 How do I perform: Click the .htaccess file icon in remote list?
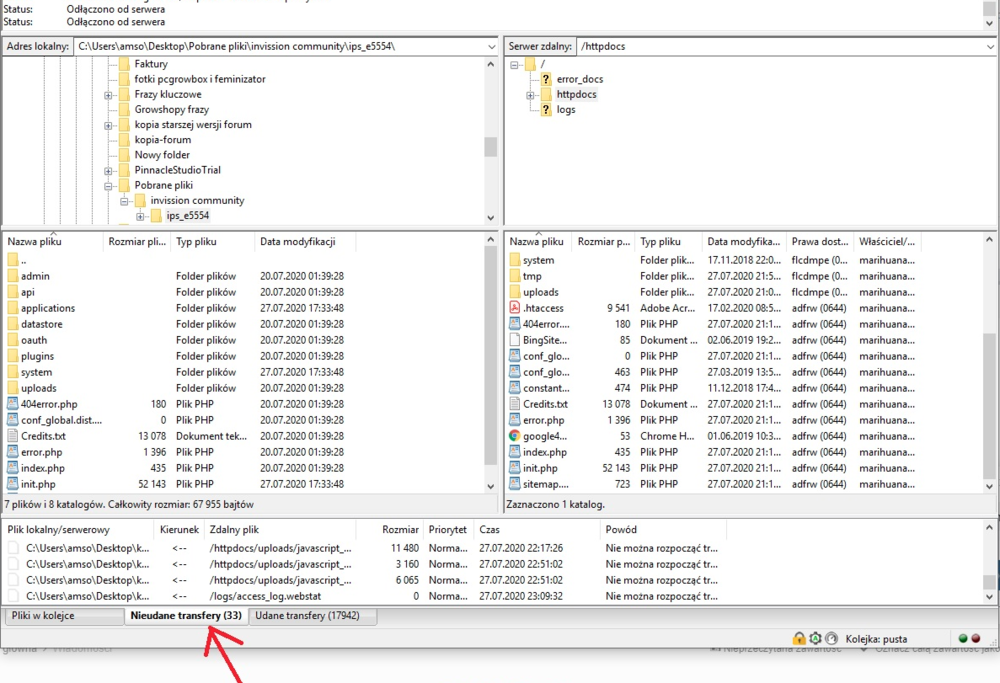click(x=514, y=308)
